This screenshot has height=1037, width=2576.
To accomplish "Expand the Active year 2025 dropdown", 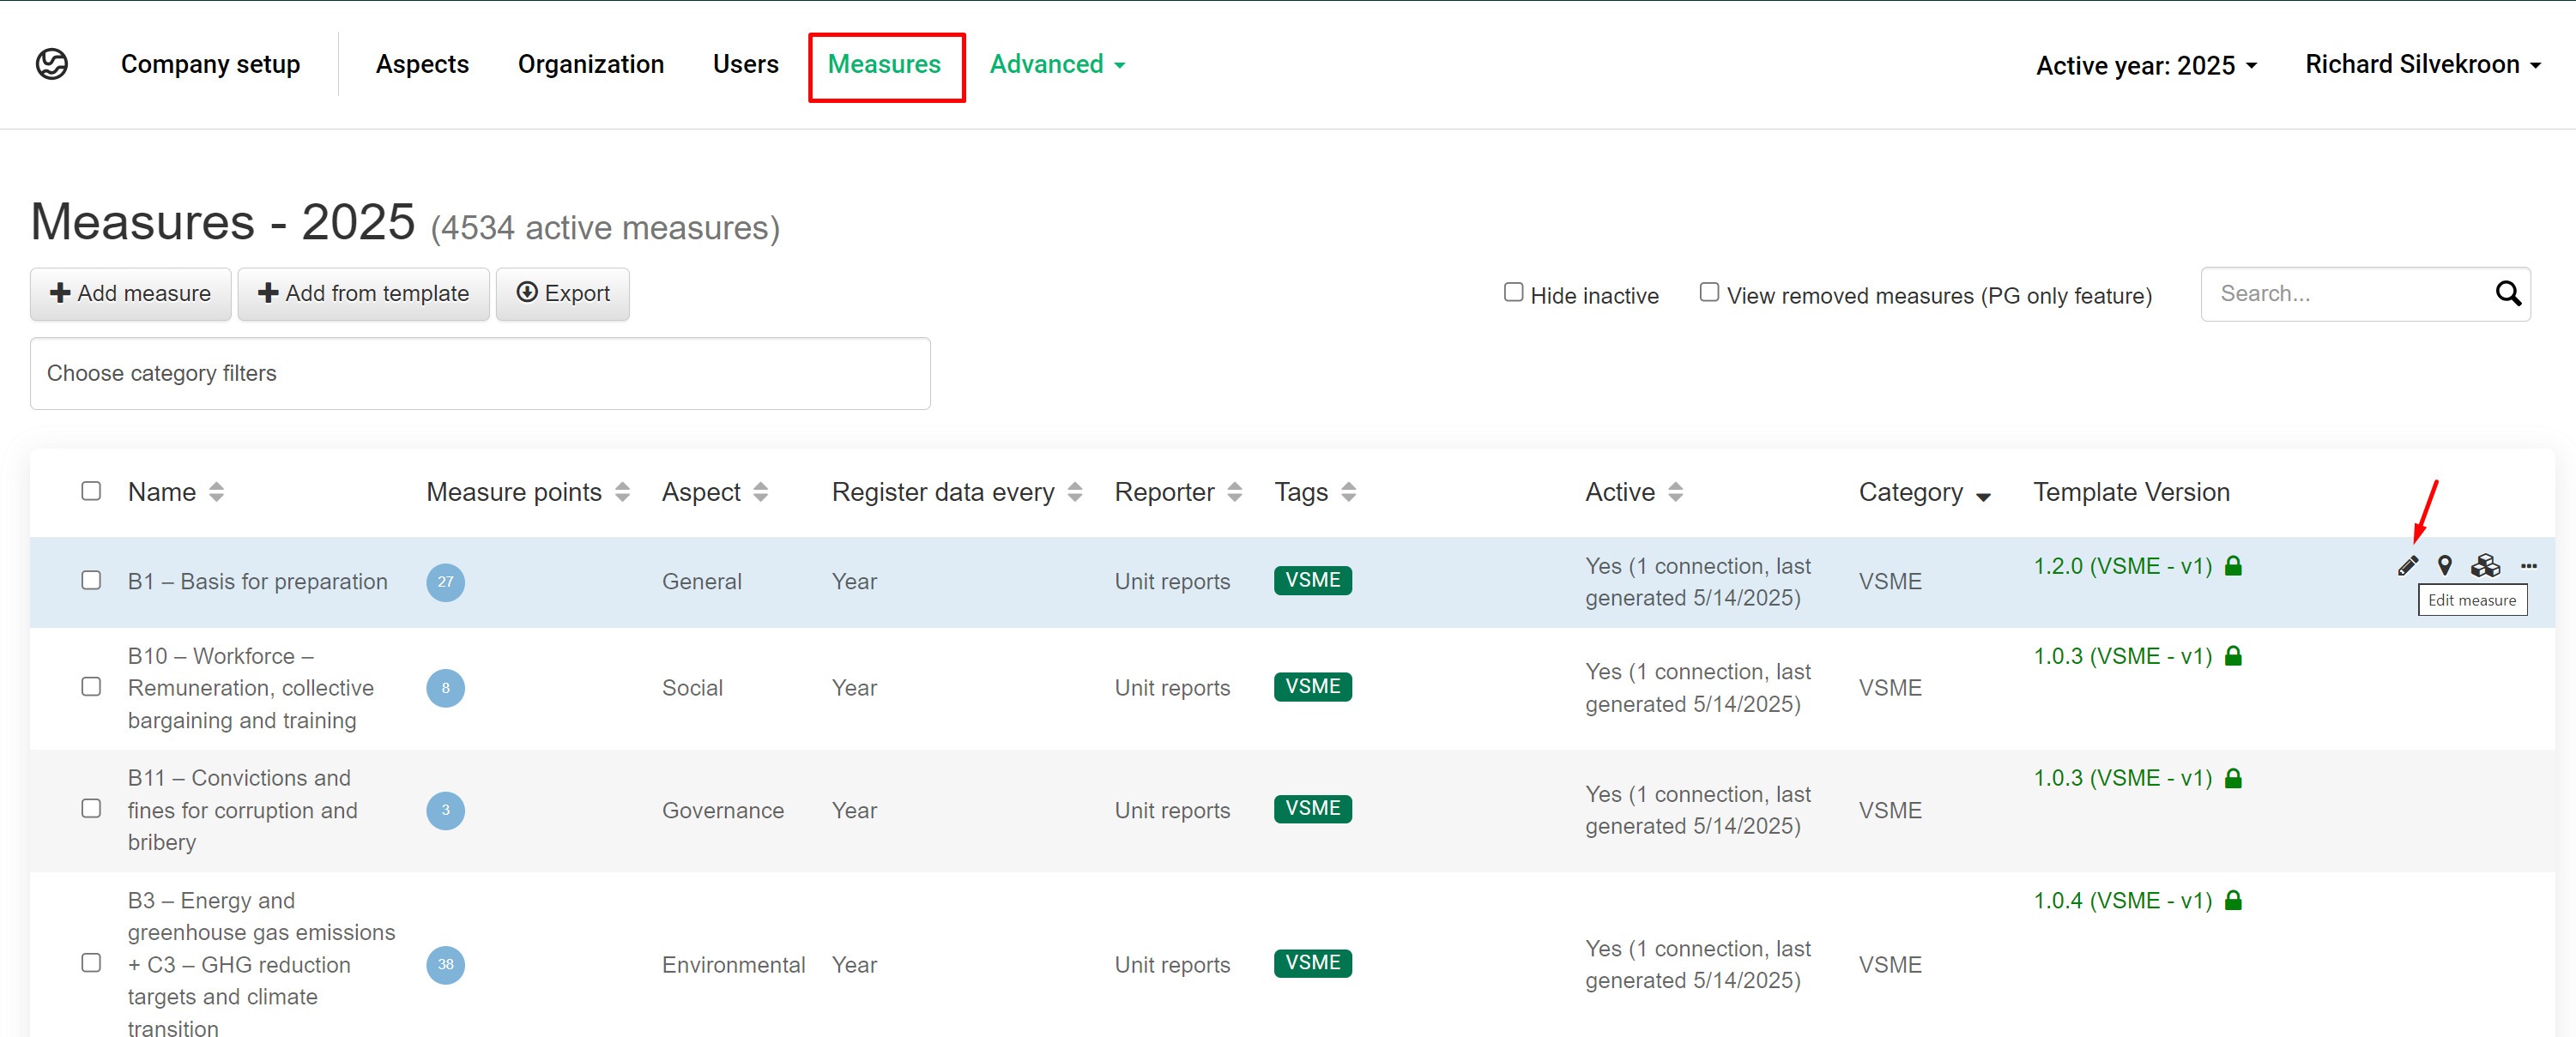I will click(x=2146, y=66).
